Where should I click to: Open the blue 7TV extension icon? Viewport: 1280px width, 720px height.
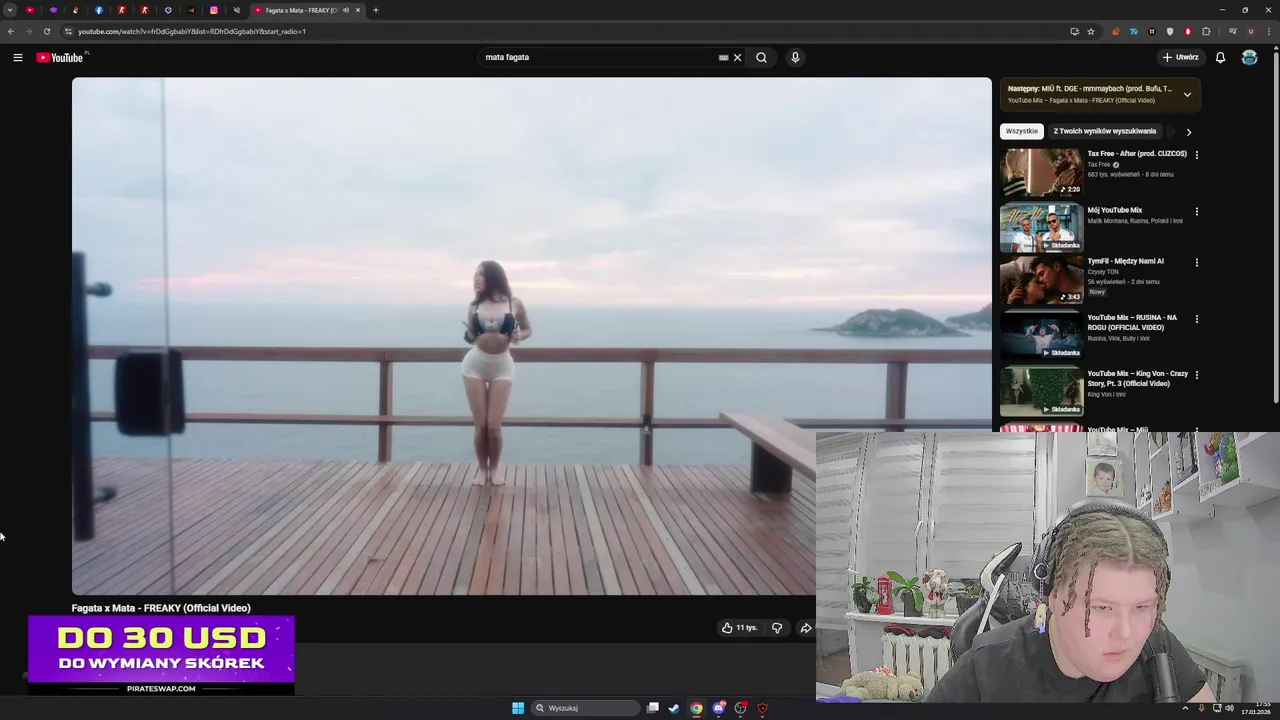pyautogui.click(x=1133, y=31)
